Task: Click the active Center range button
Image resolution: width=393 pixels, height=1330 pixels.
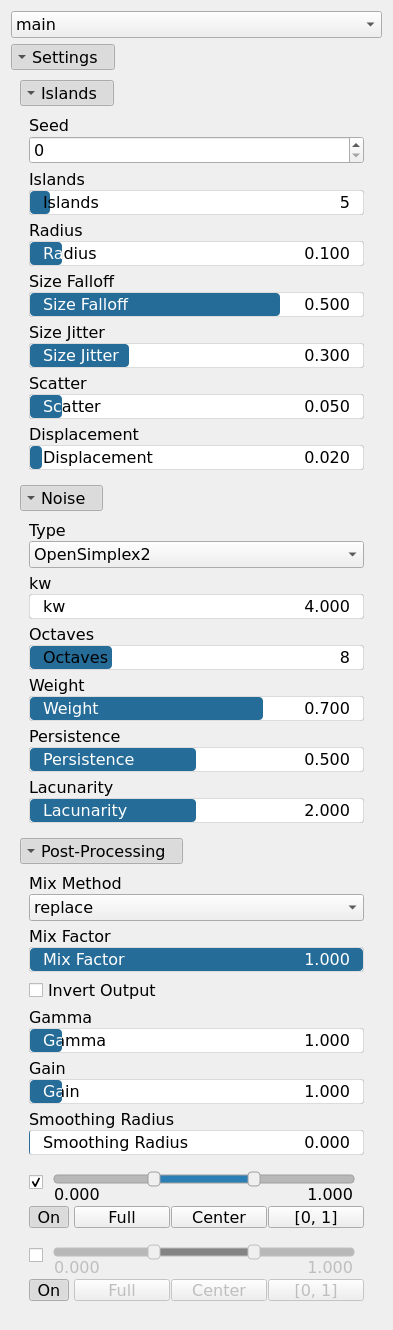Action: click(x=219, y=1217)
